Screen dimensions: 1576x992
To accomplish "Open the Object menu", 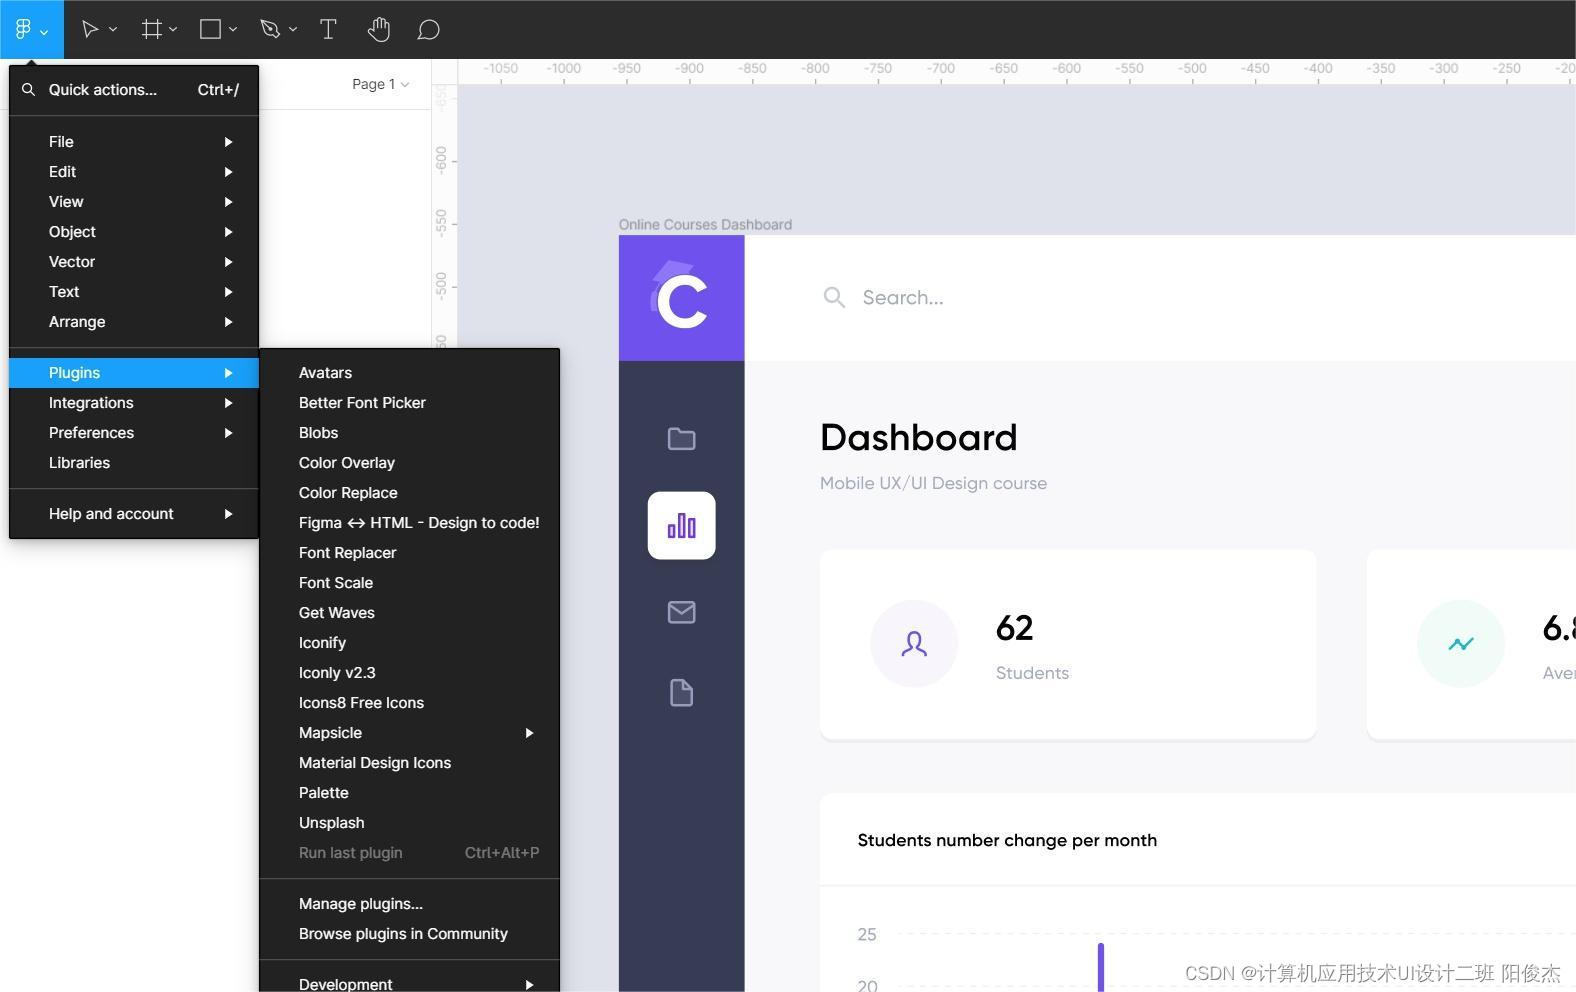I will tap(134, 232).
